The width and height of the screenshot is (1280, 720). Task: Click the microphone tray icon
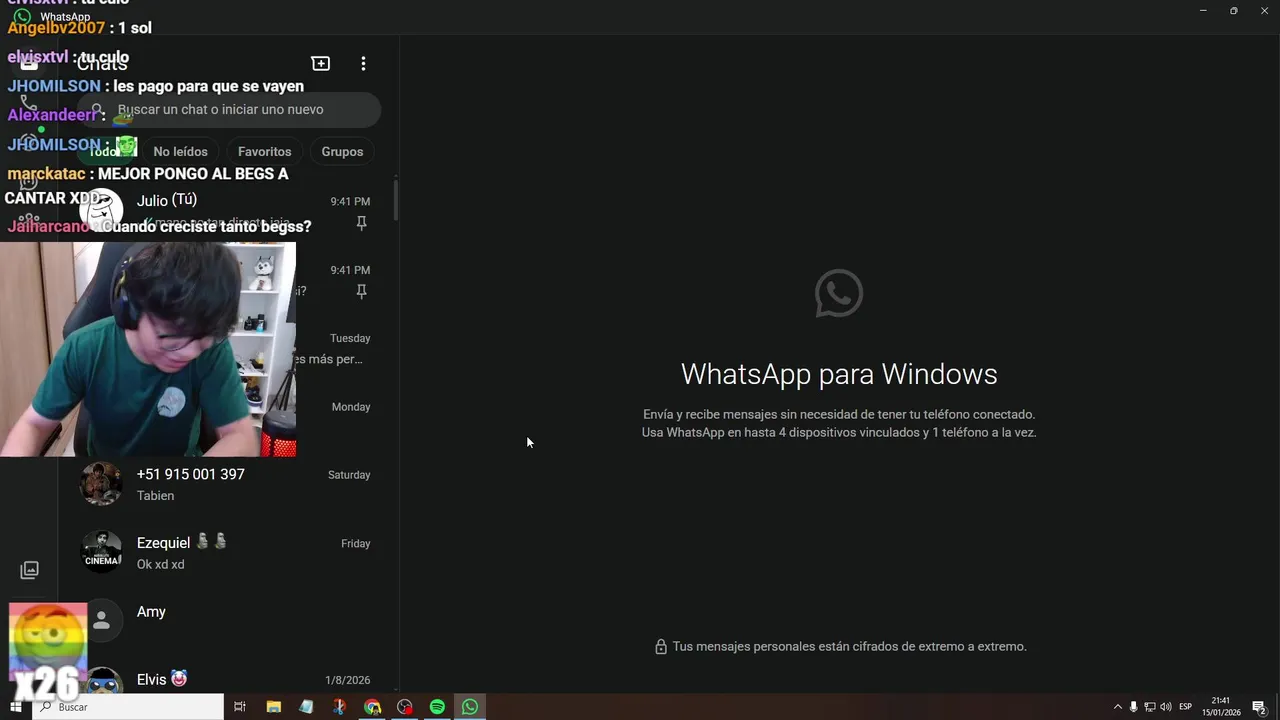tap(1133, 707)
